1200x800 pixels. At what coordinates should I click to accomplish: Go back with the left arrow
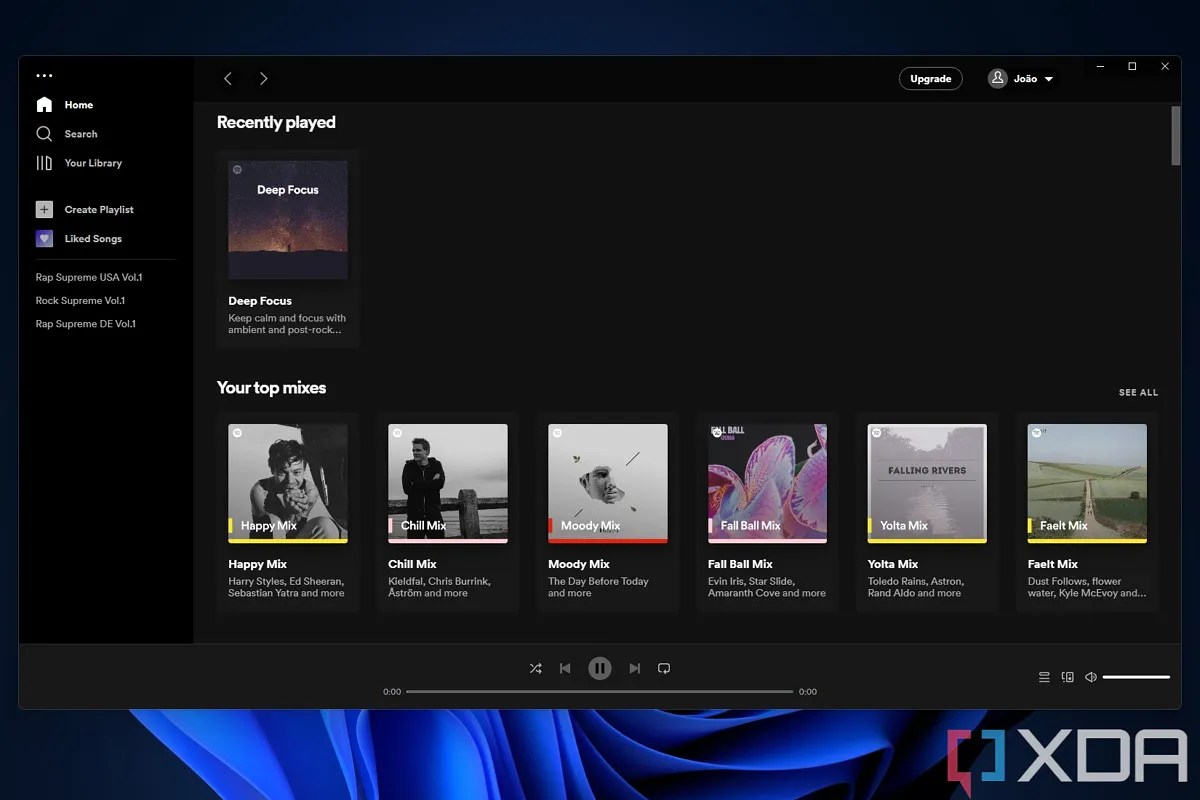[228, 78]
